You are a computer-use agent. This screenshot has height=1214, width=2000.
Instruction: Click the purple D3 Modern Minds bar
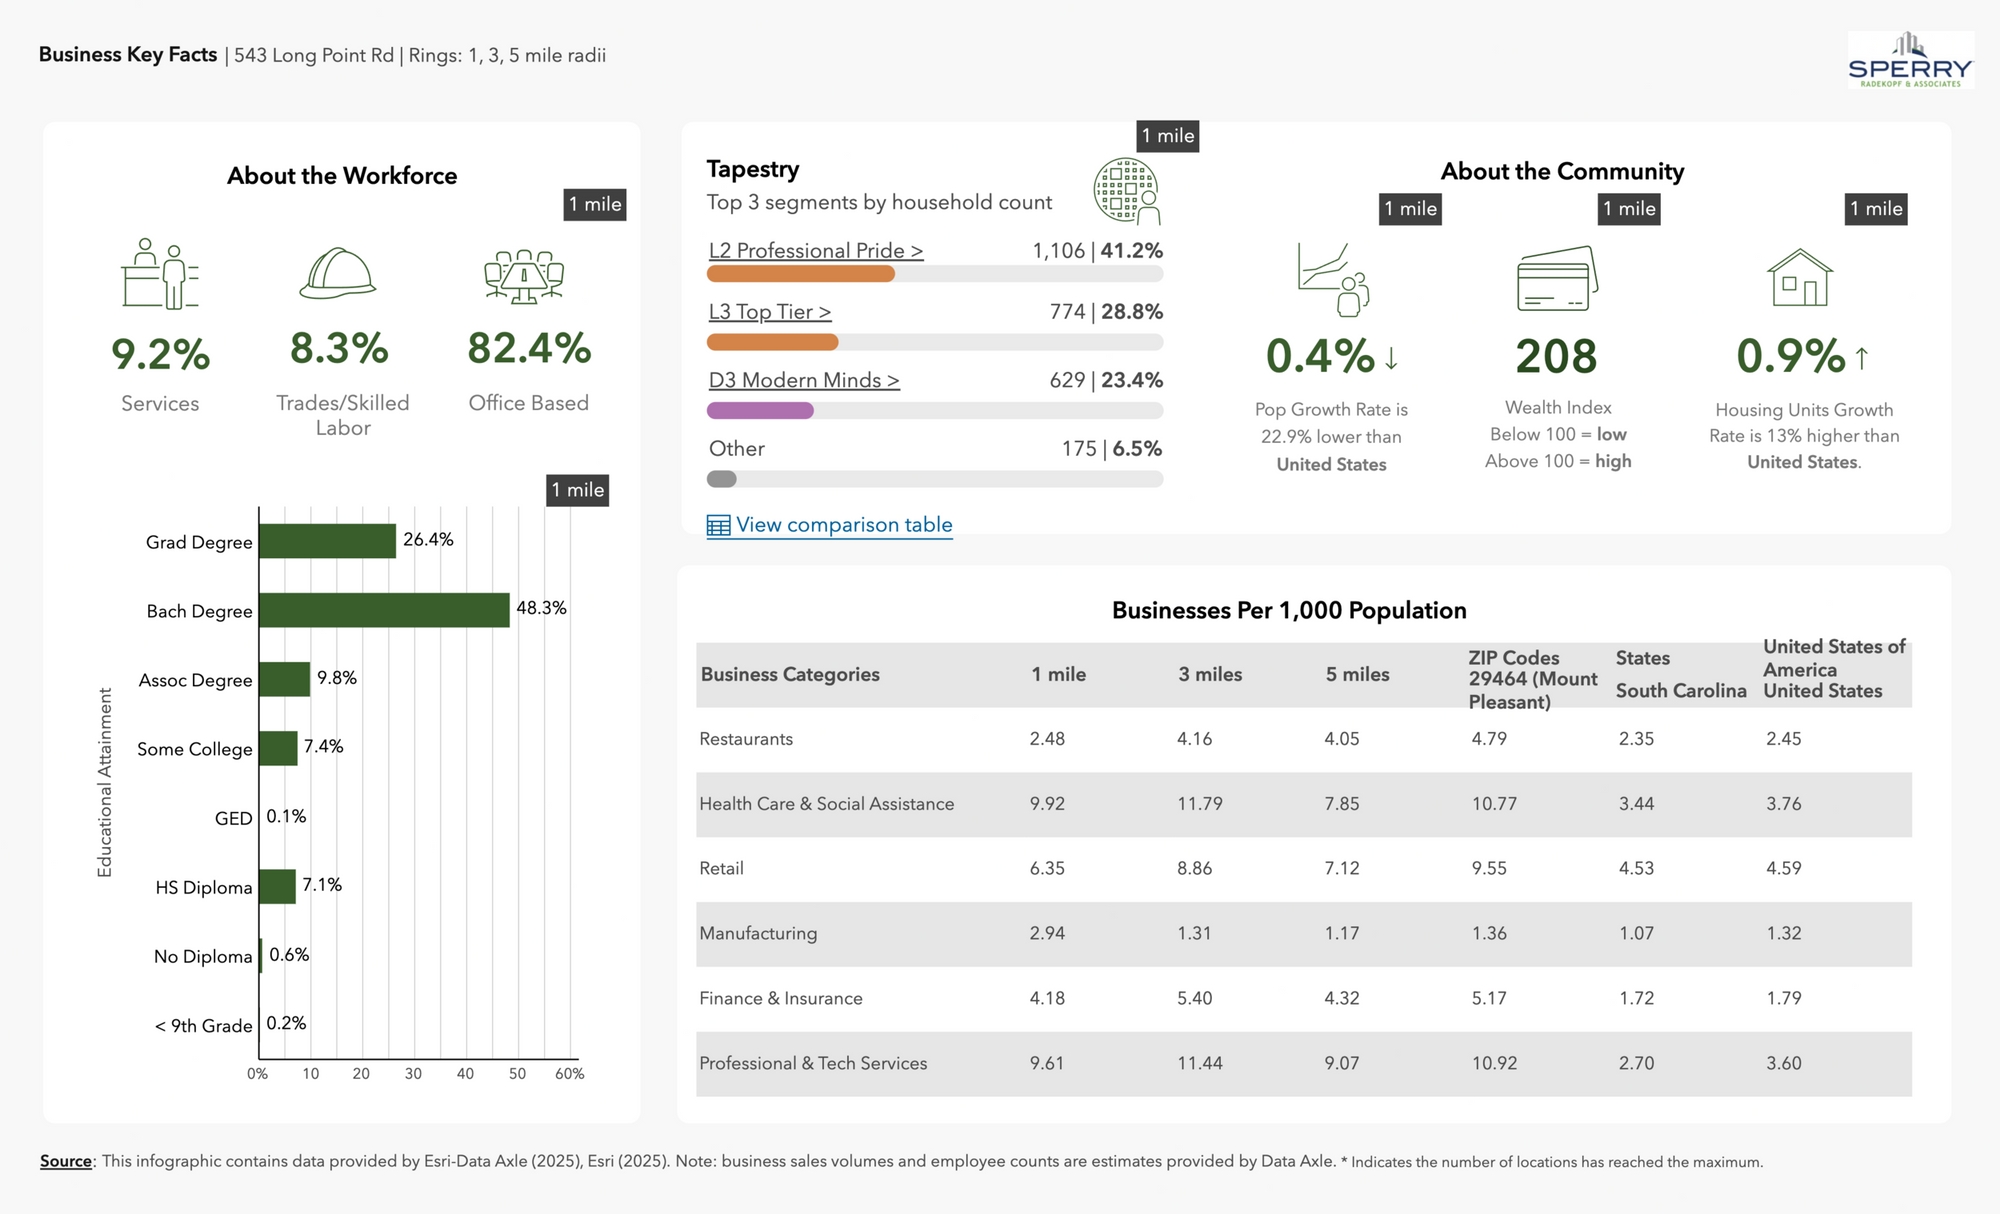tap(760, 411)
